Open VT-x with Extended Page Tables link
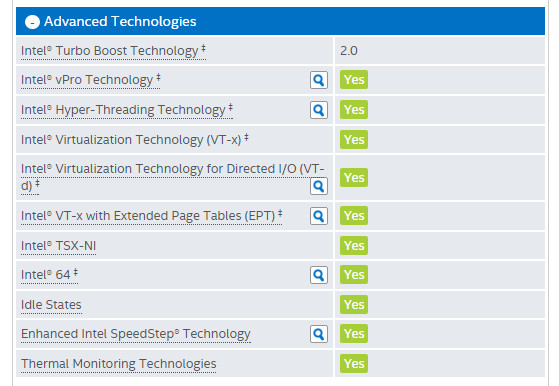Screen dimensions: 559x386 coord(152,216)
